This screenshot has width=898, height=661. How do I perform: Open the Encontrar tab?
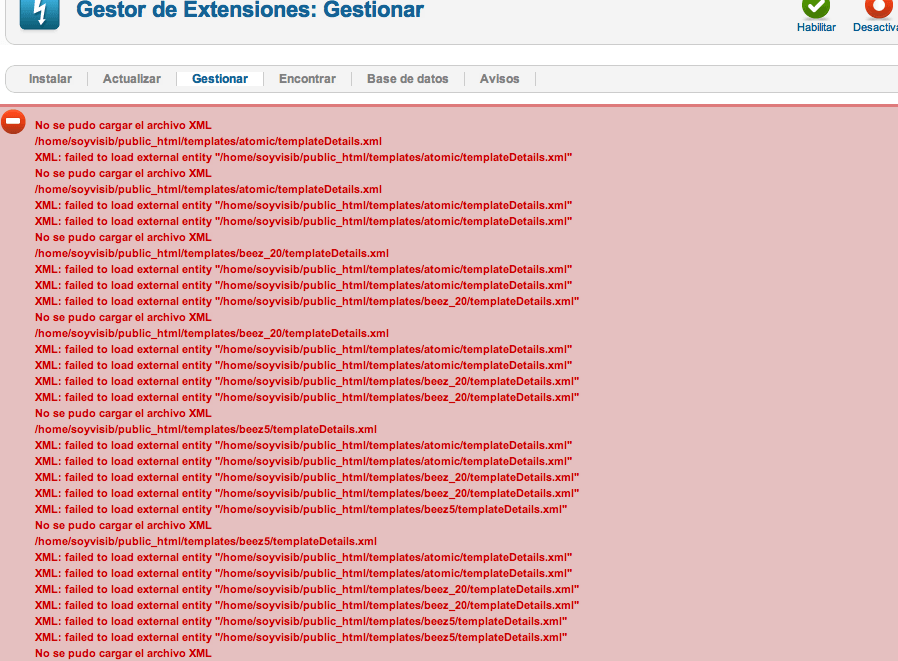308,79
